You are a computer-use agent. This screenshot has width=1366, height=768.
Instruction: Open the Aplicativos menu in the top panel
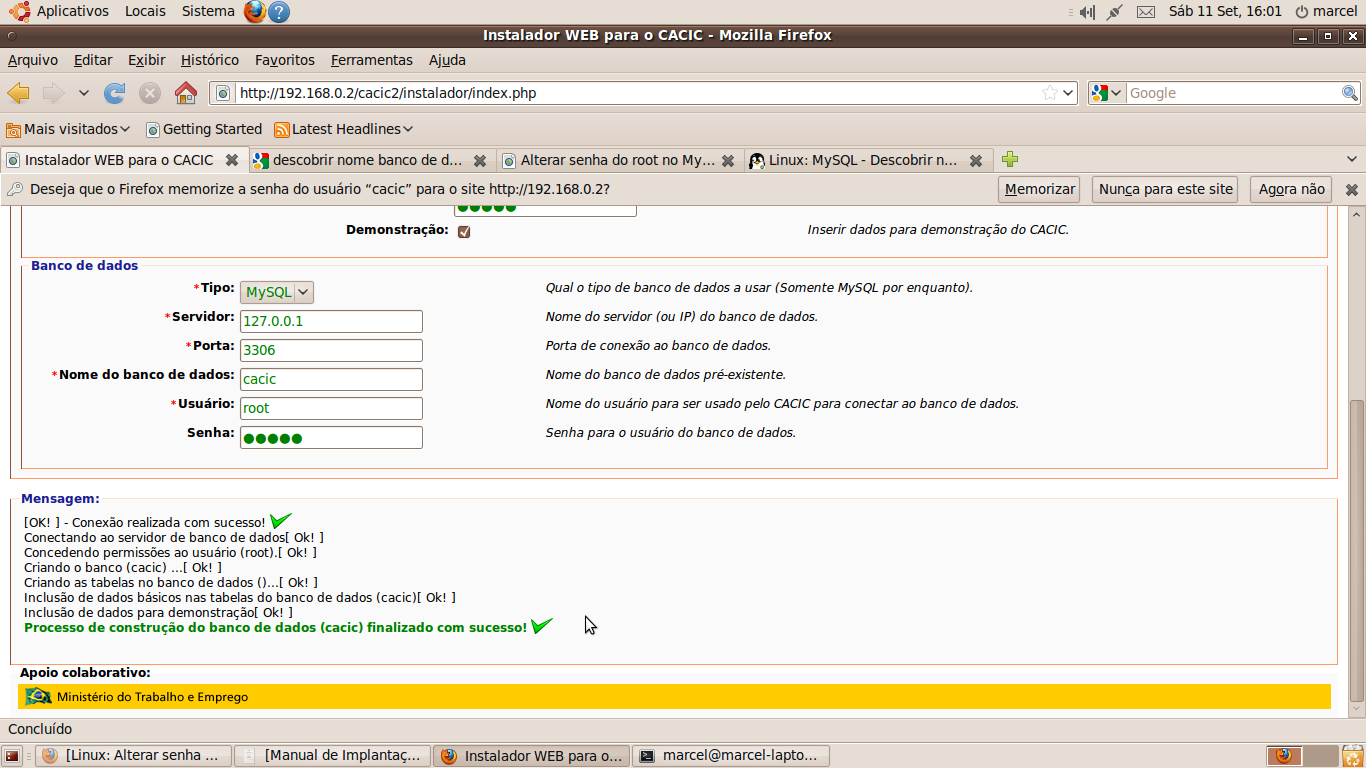[72, 11]
